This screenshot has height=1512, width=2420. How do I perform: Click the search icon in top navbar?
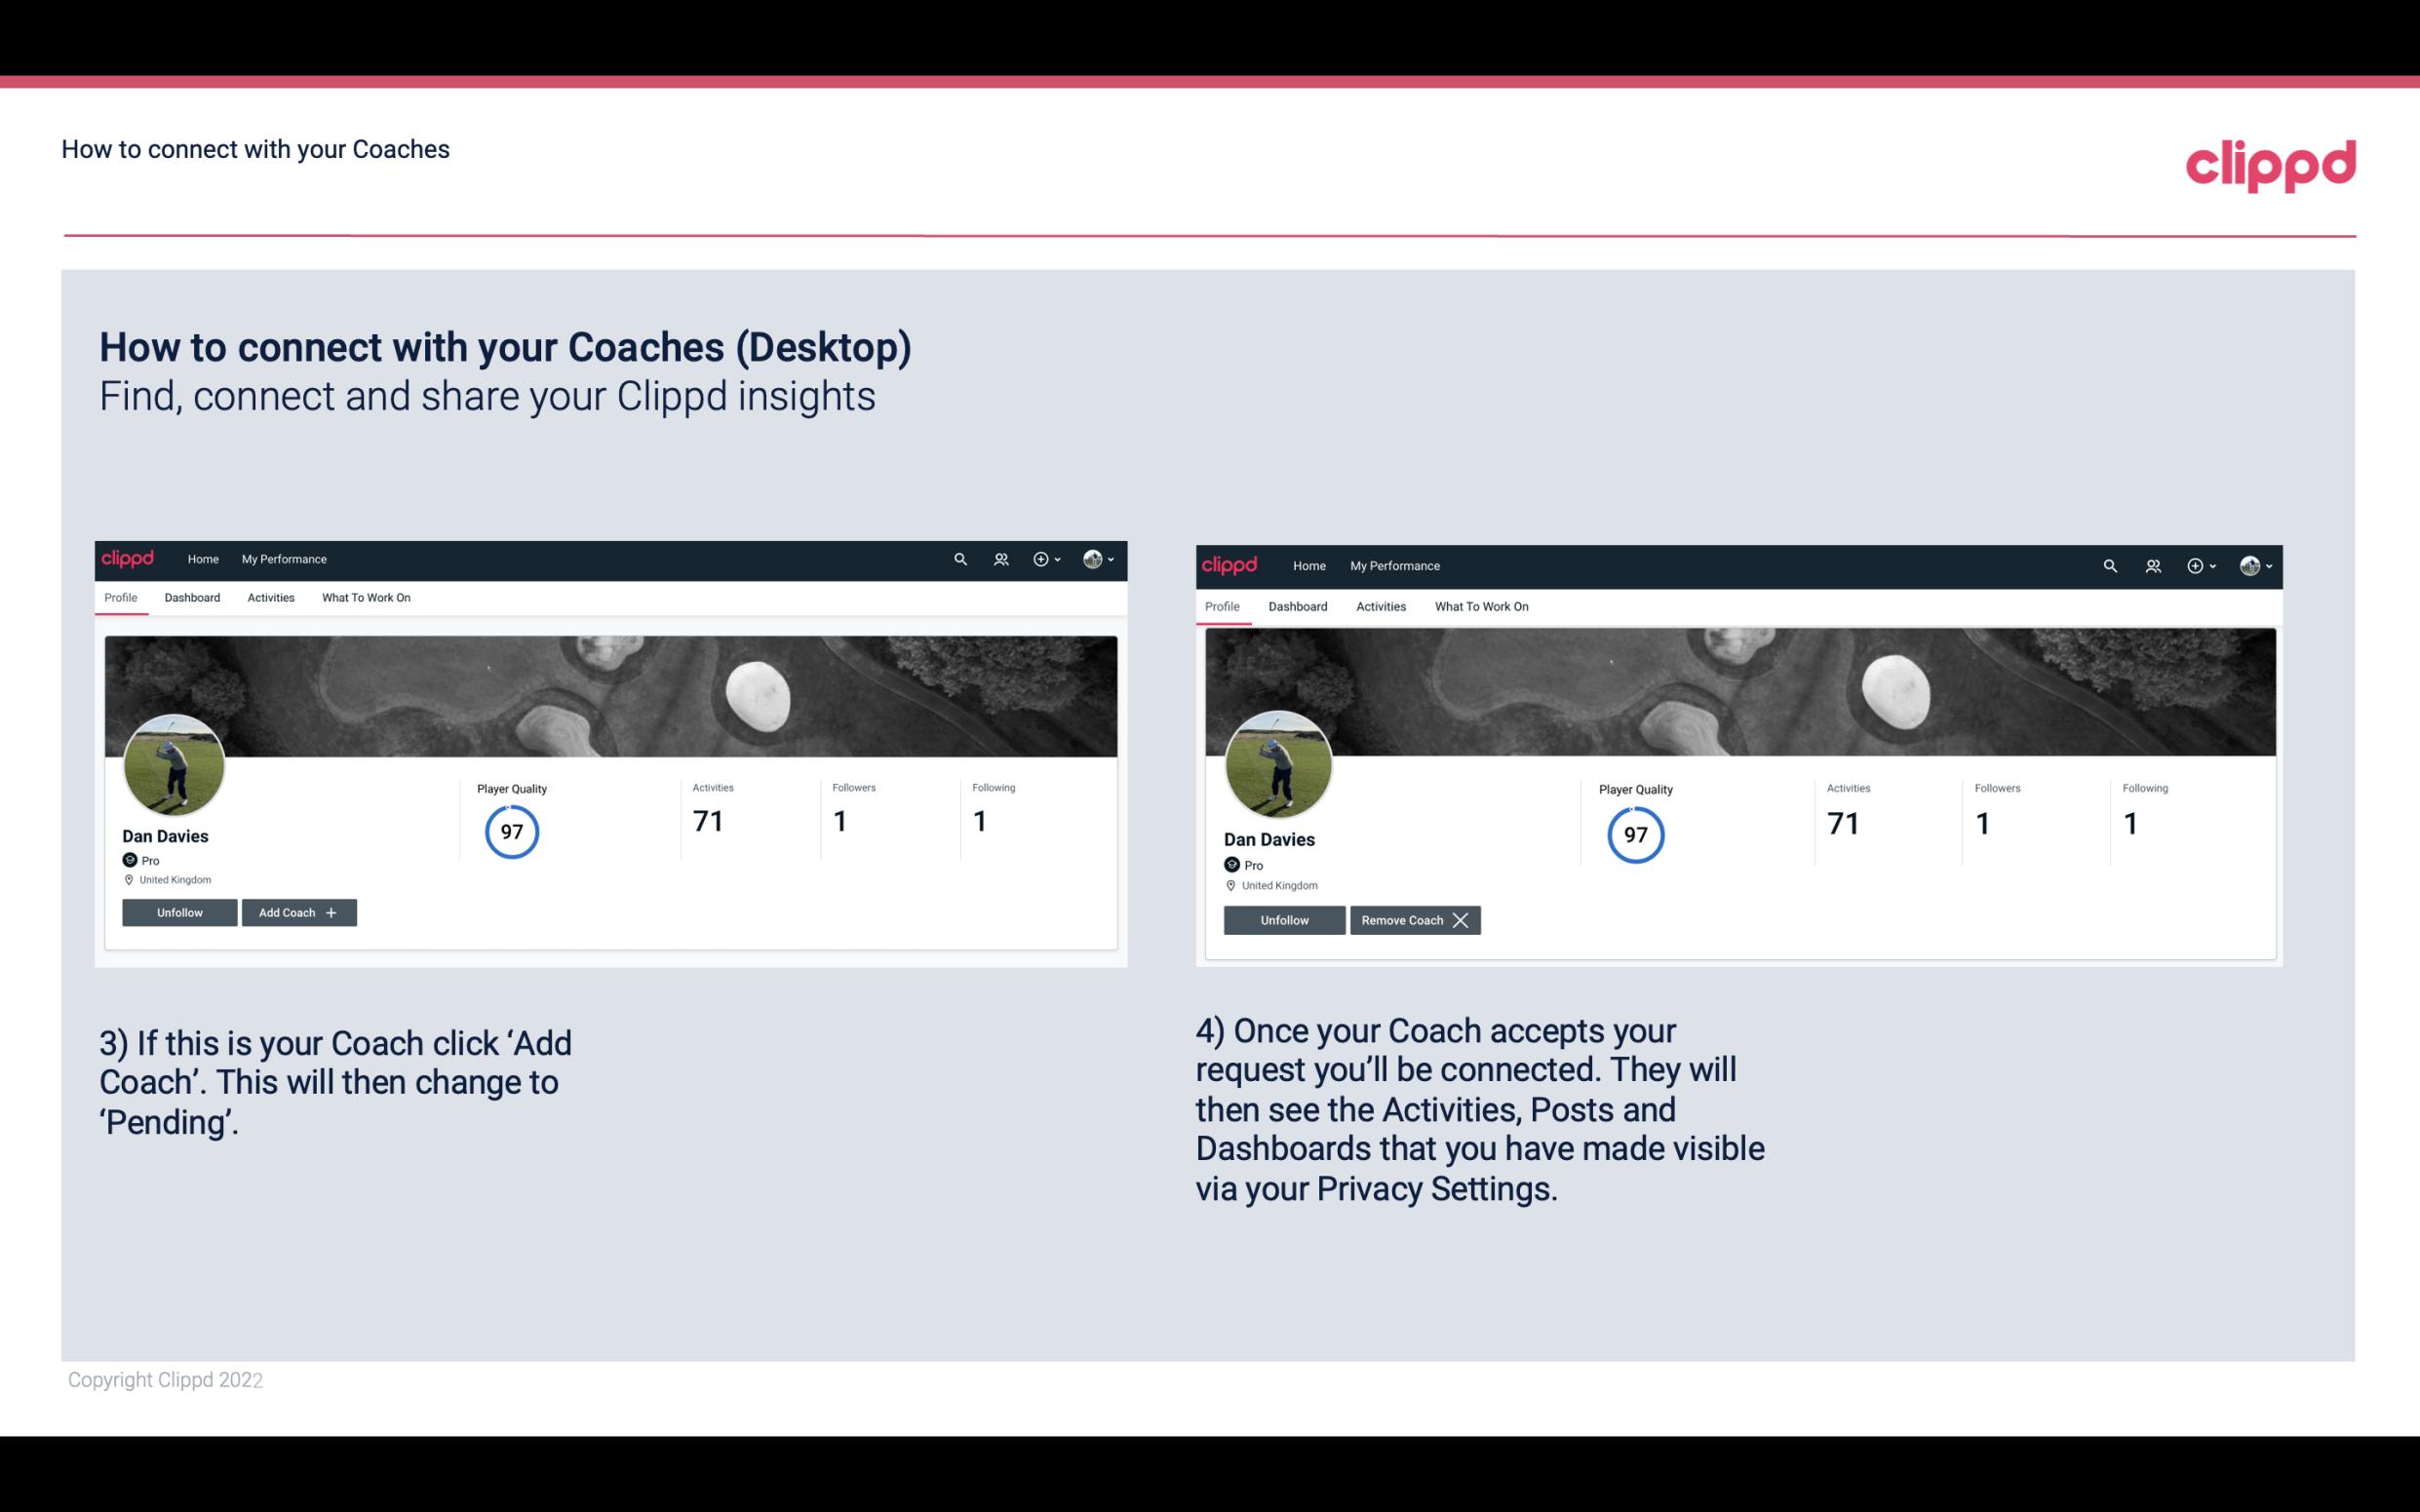click(x=960, y=558)
